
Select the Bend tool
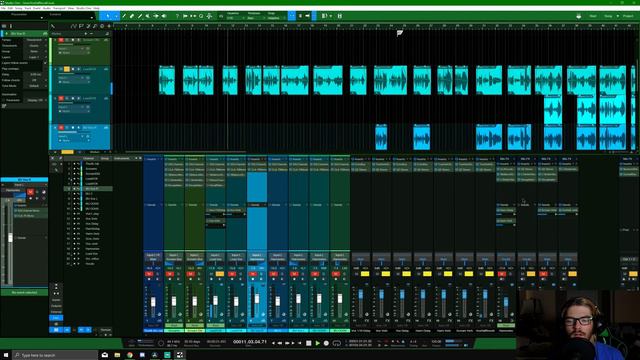pos(156,16)
